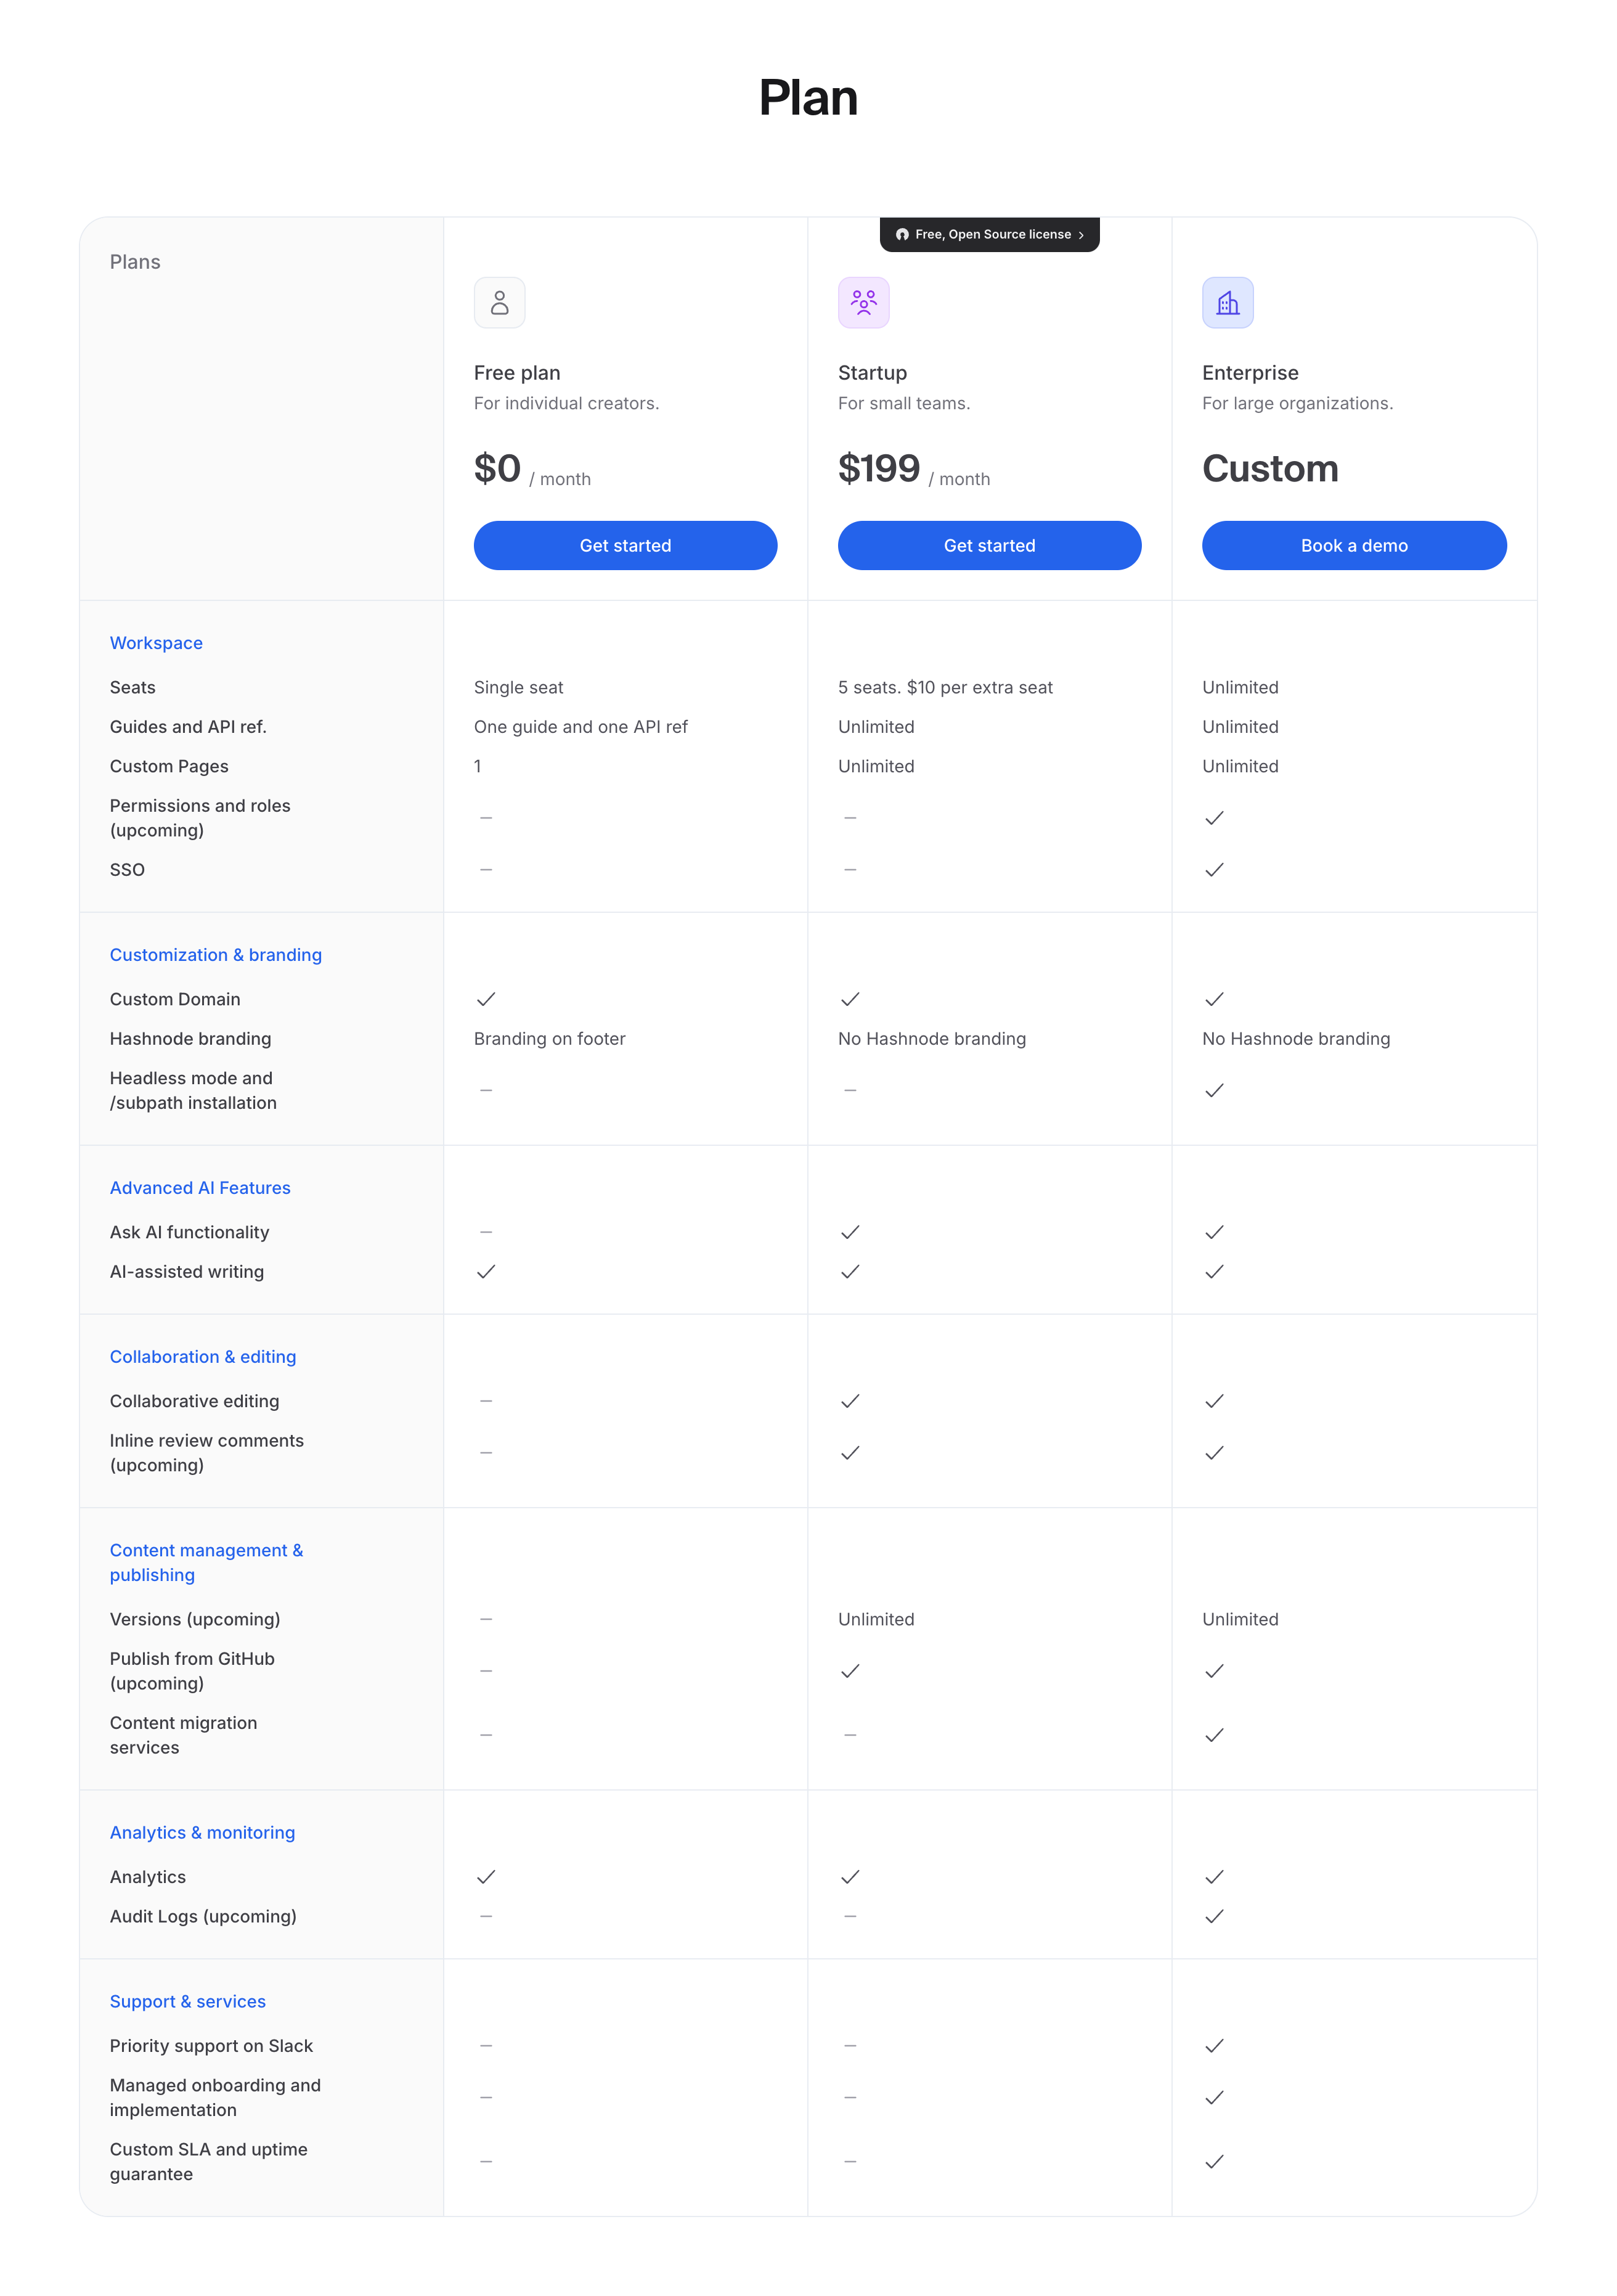Screen dimensions: 1617x2296
Task: Select Collaboration & editing heading
Action: click(203, 1357)
